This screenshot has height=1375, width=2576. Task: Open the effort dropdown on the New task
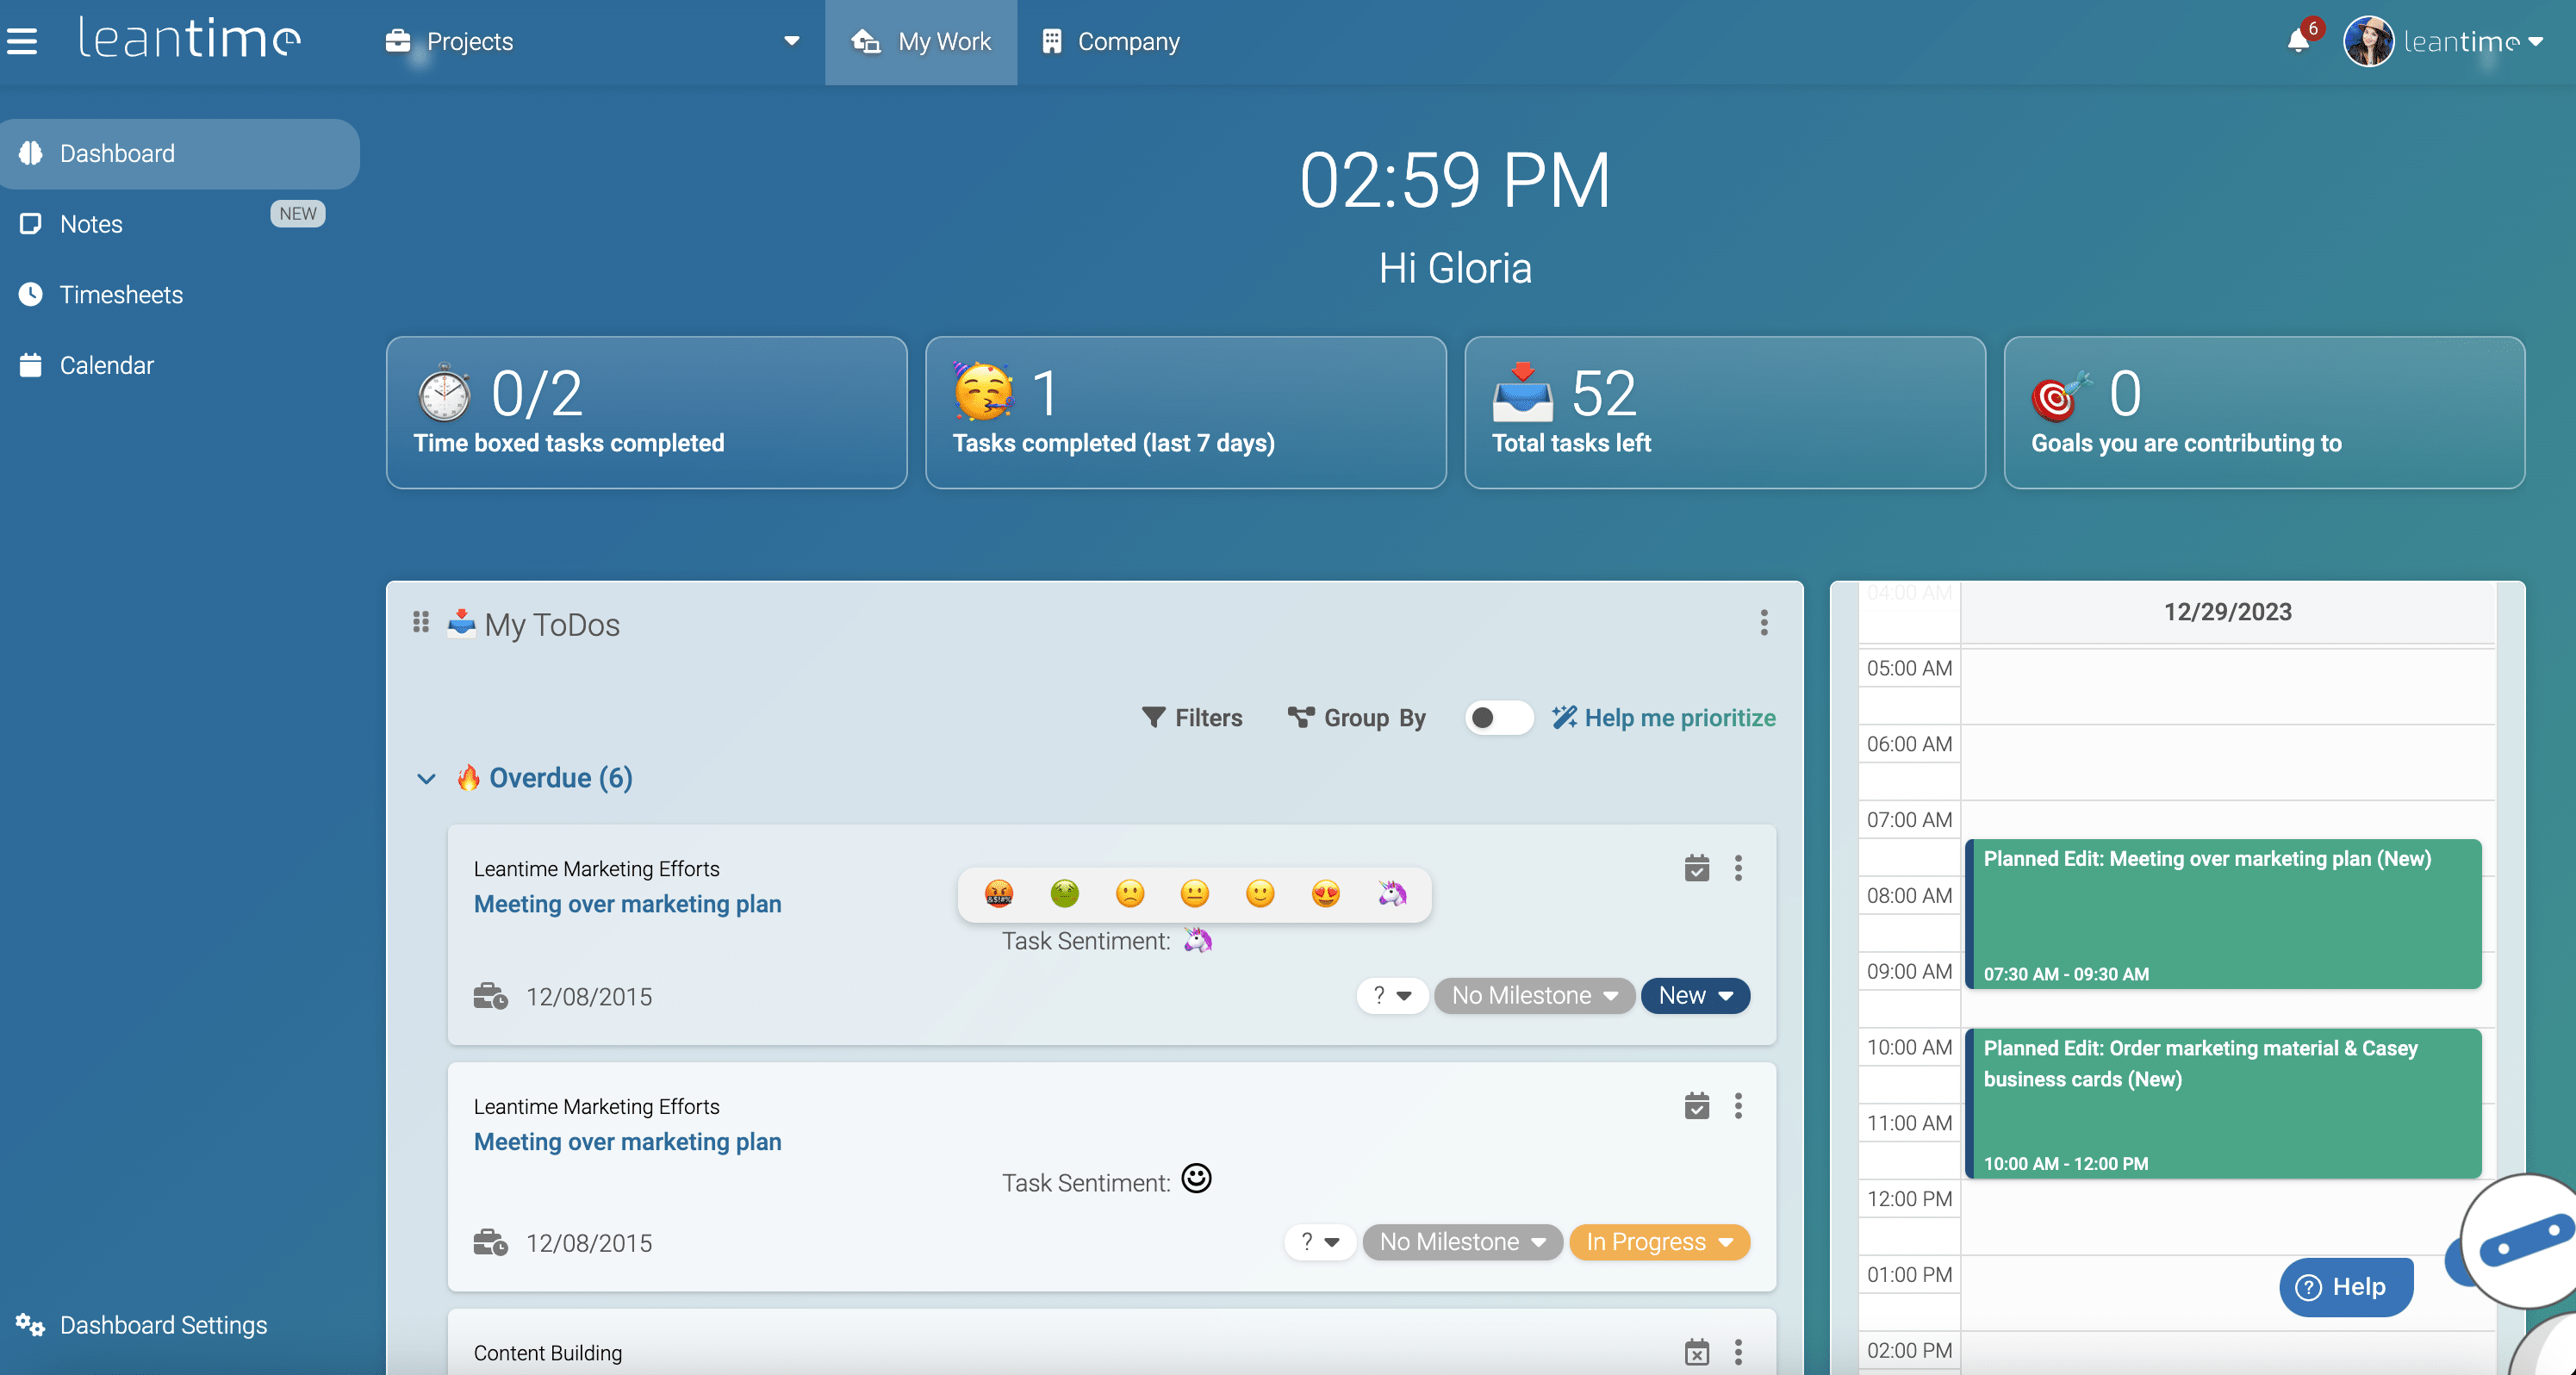point(1392,996)
